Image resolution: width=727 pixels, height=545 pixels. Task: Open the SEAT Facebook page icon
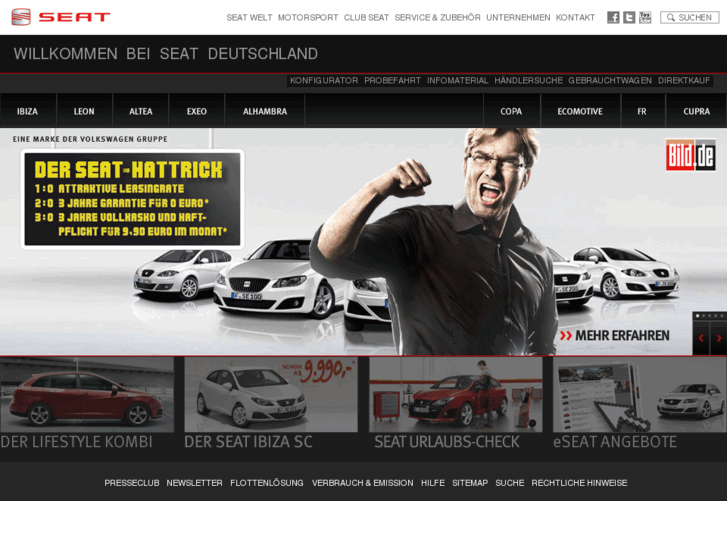[x=613, y=18]
